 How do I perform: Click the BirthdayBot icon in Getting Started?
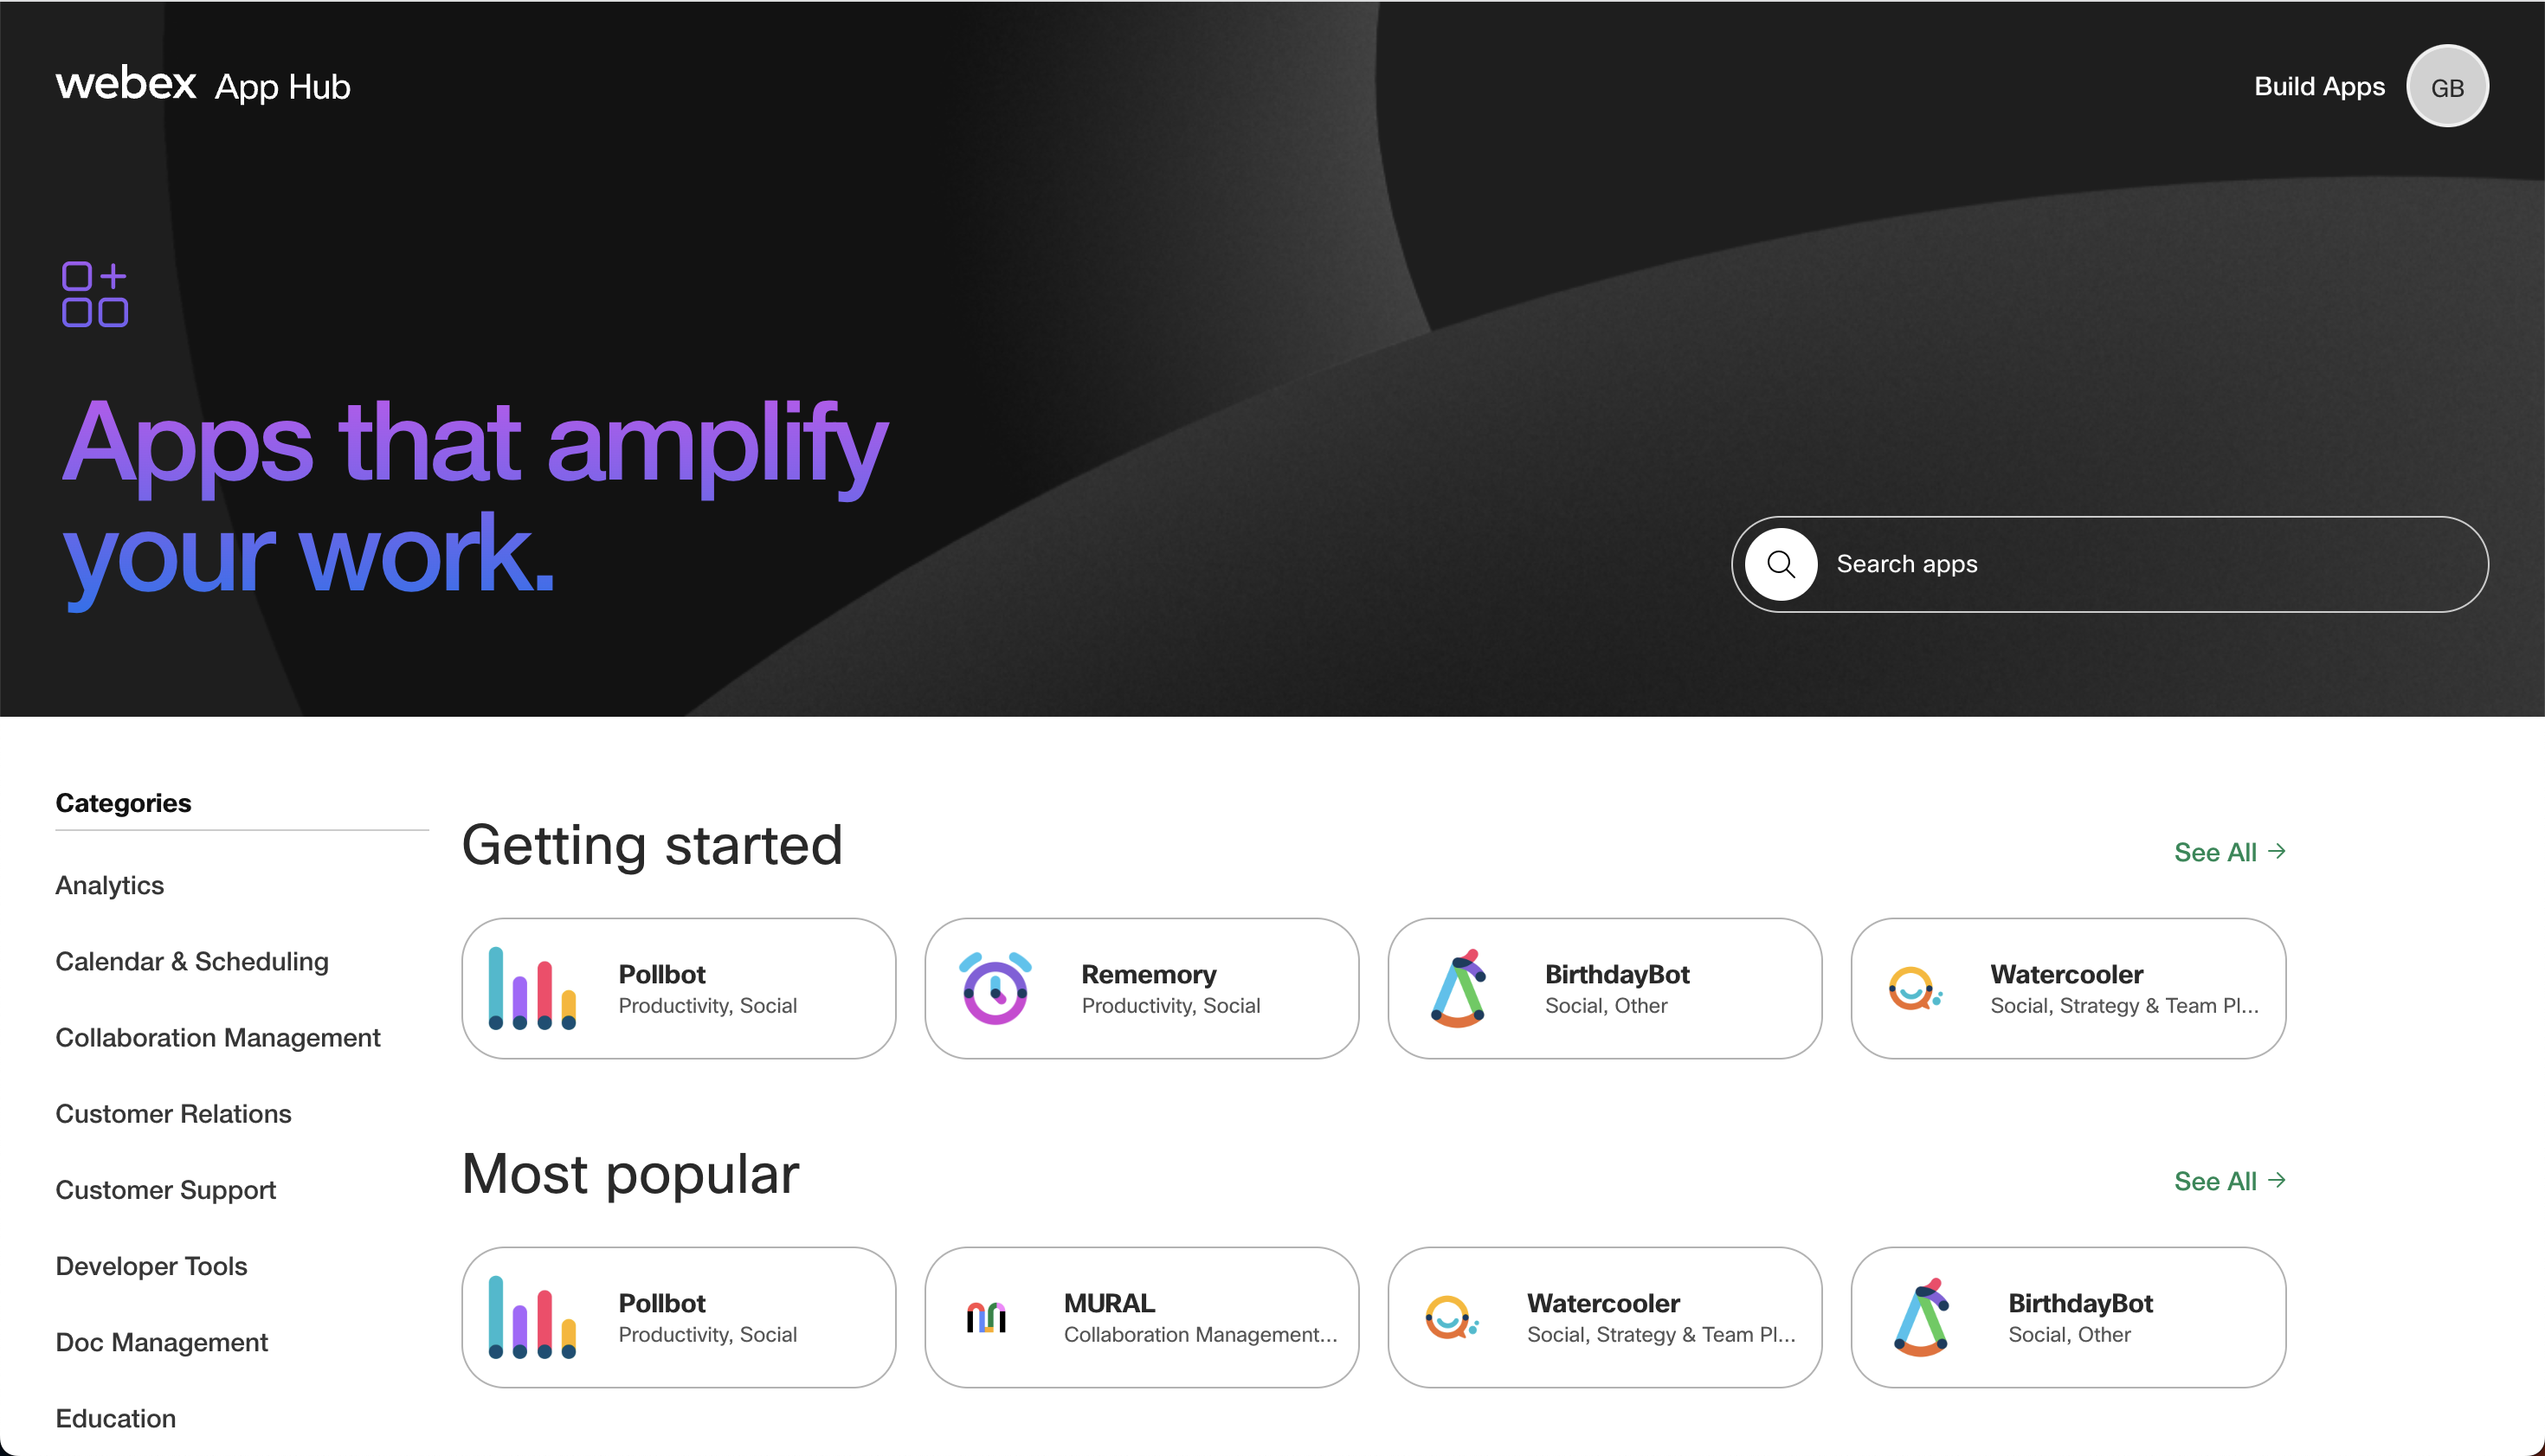[x=1461, y=988]
